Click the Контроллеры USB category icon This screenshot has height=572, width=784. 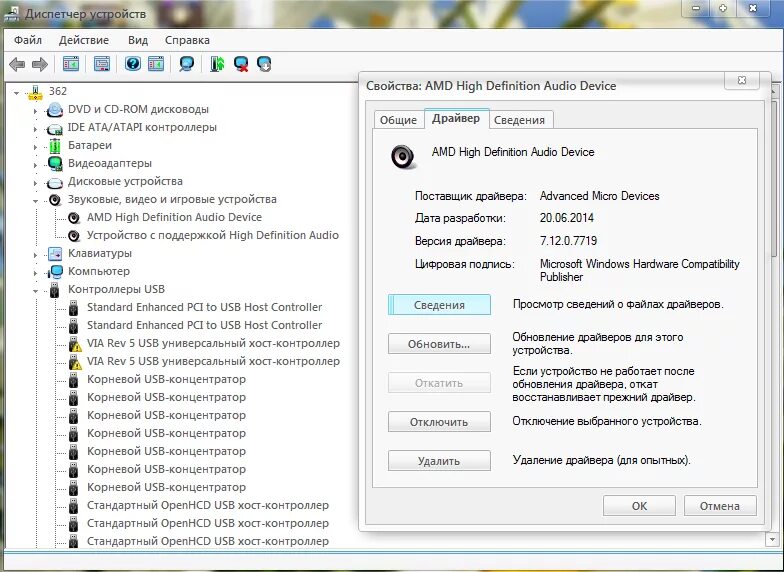[54, 290]
